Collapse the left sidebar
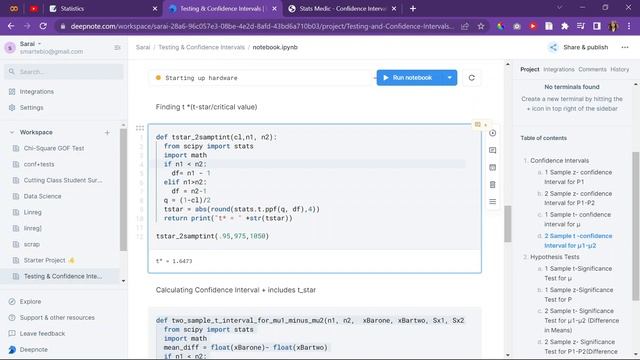 [118, 48]
